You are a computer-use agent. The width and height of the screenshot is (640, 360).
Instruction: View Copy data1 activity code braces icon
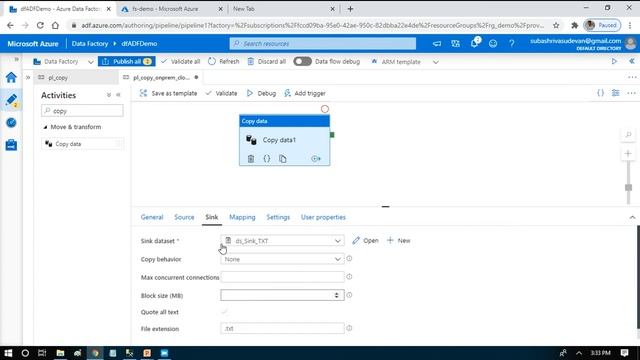pyautogui.click(x=267, y=159)
